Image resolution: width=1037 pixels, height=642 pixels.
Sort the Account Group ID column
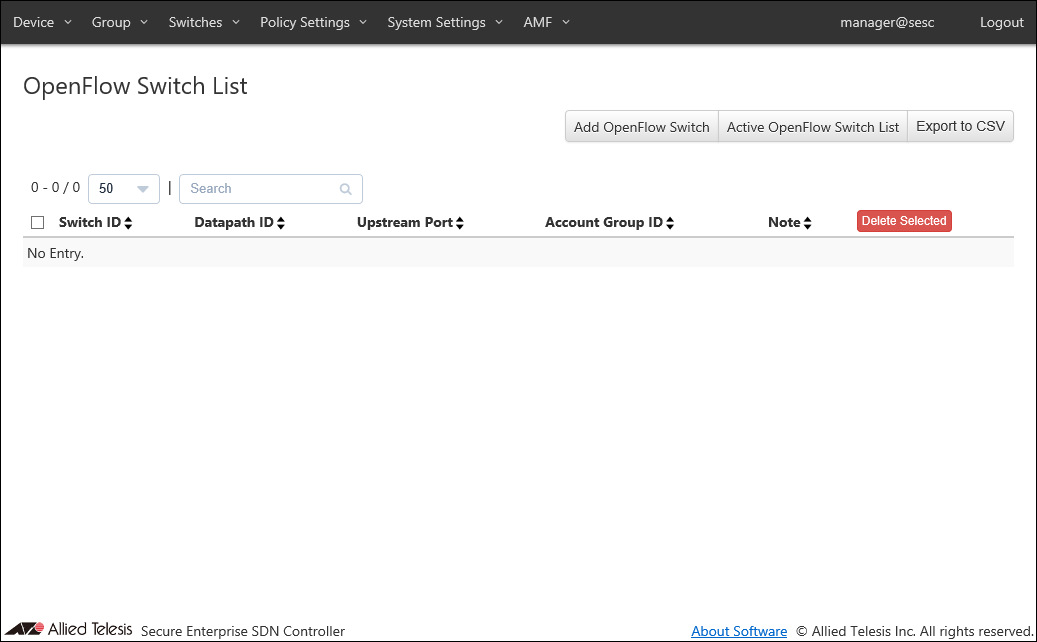pyautogui.click(x=670, y=223)
